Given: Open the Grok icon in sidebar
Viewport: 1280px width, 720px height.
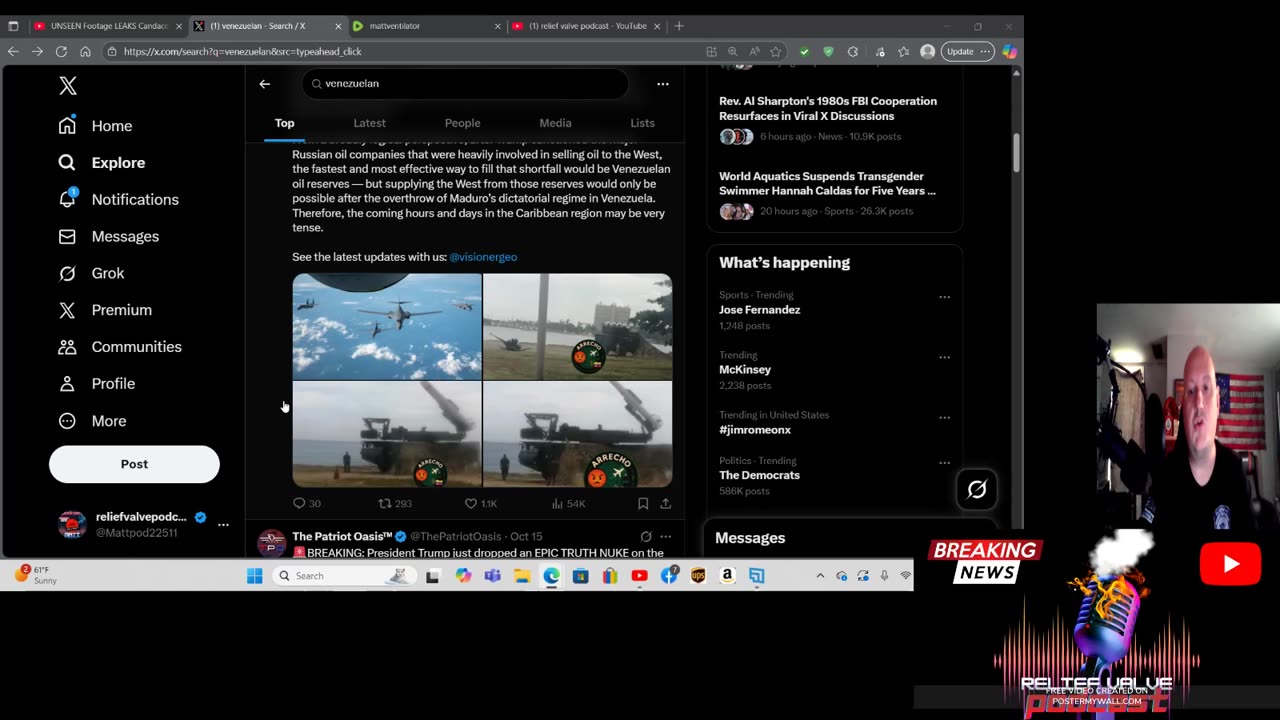Looking at the screenshot, I should pyautogui.click(x=67, y=273).
